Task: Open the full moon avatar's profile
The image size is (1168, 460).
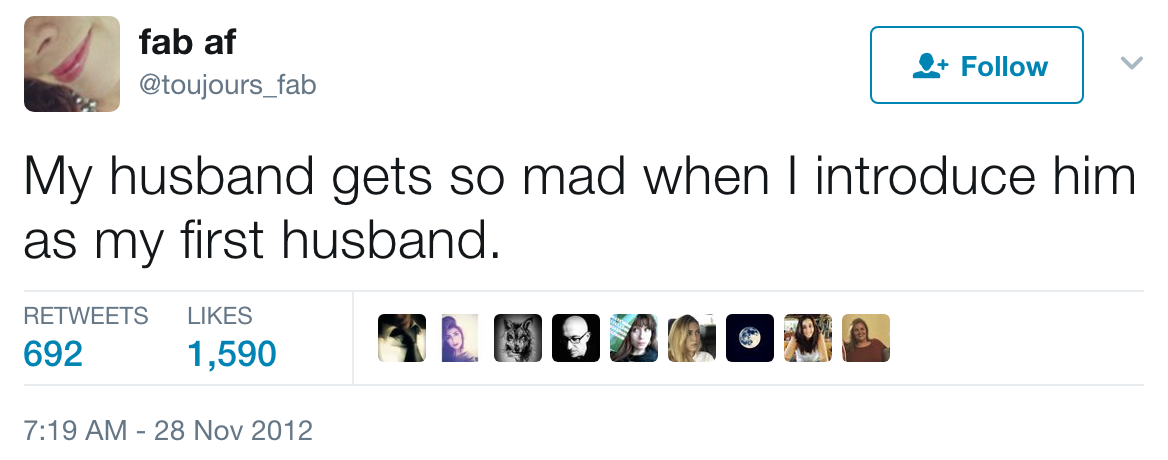Action: point(749,338)
